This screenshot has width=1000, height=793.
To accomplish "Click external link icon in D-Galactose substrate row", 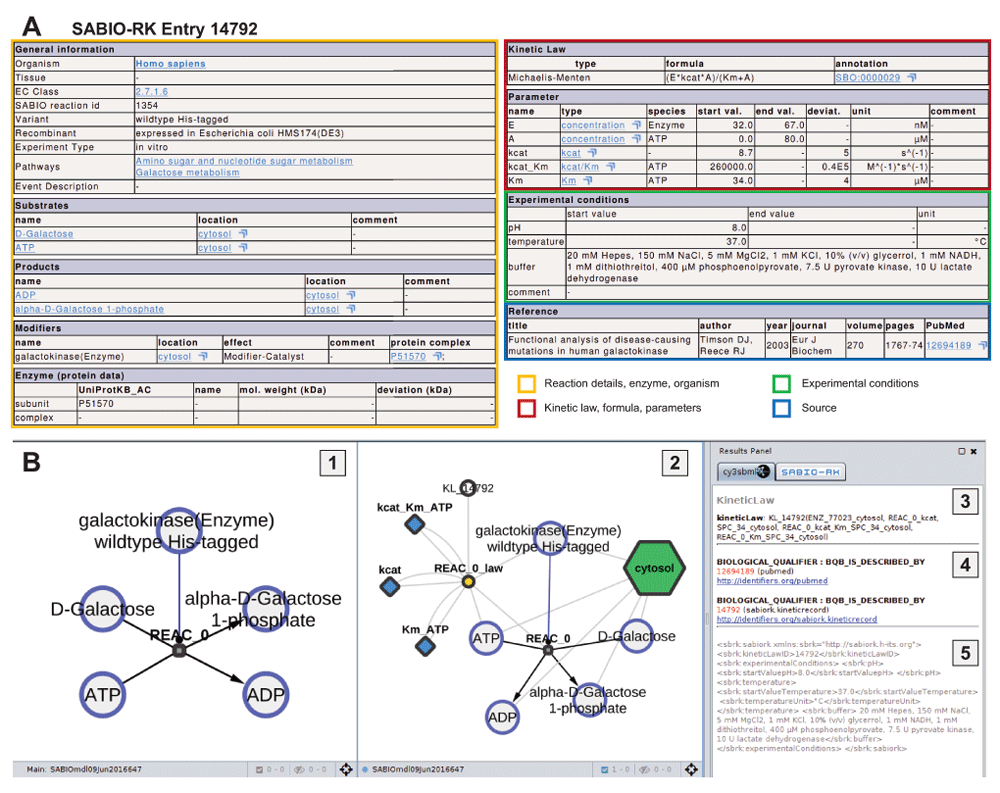I will 243,234.
